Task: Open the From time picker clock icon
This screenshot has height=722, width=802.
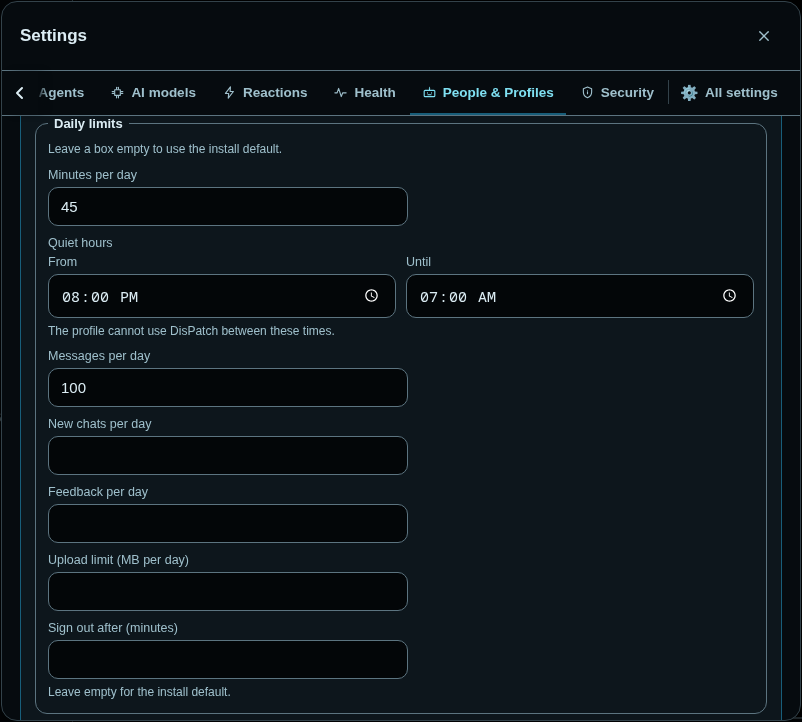Action: coord(371,296)
